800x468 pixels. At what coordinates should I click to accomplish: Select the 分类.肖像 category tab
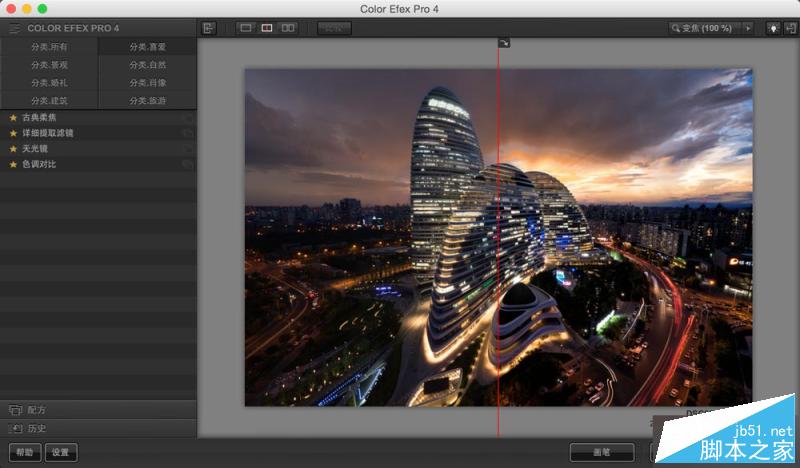(147, 83)
